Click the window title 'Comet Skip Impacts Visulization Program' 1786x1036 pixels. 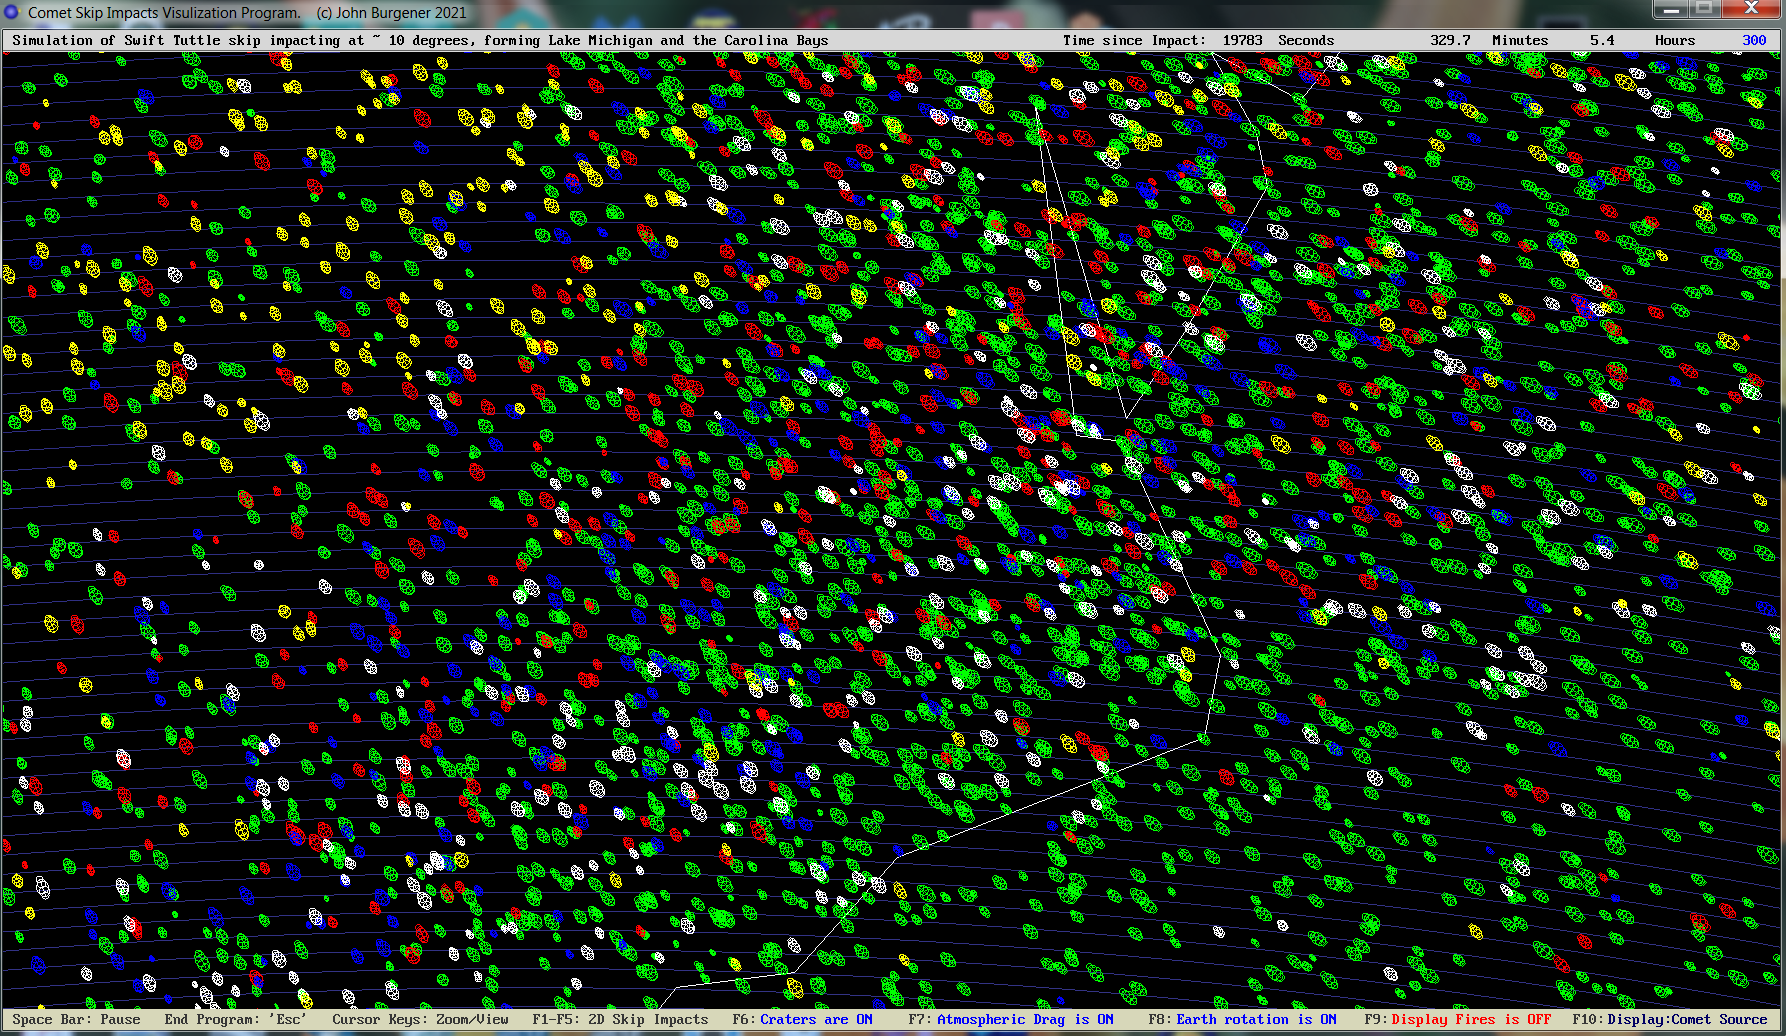[x=164, y=13]
